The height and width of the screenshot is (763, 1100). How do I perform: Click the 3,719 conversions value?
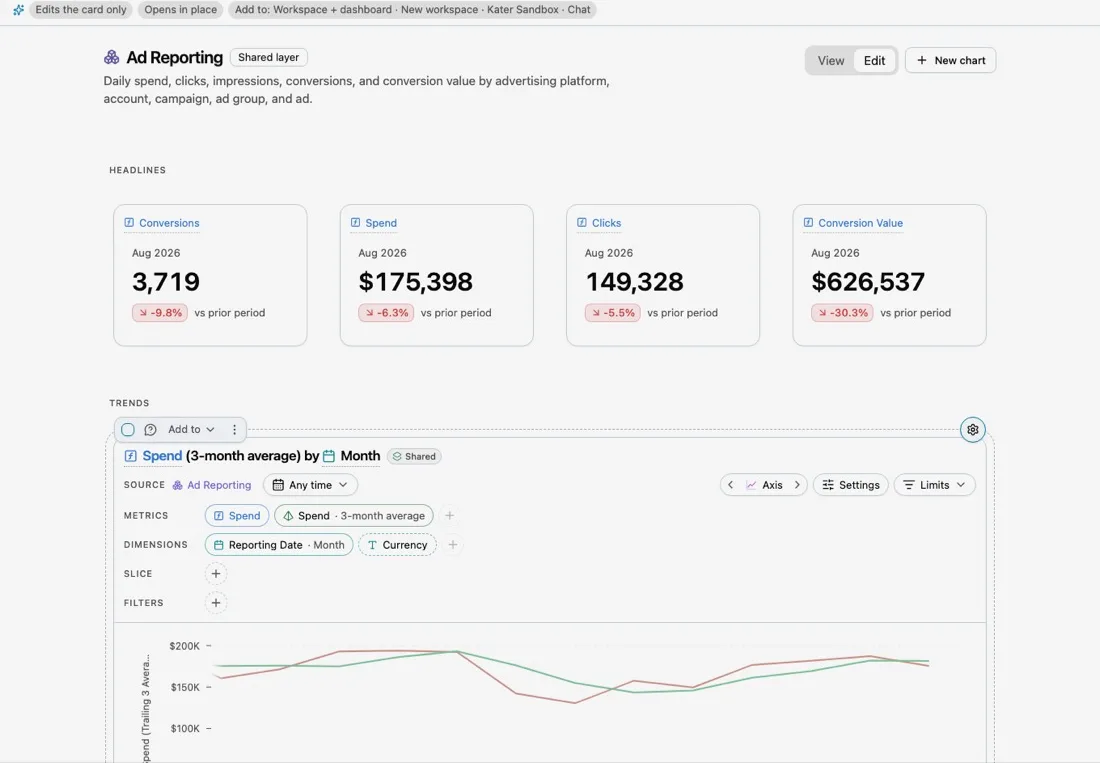[x=166, y=282]
